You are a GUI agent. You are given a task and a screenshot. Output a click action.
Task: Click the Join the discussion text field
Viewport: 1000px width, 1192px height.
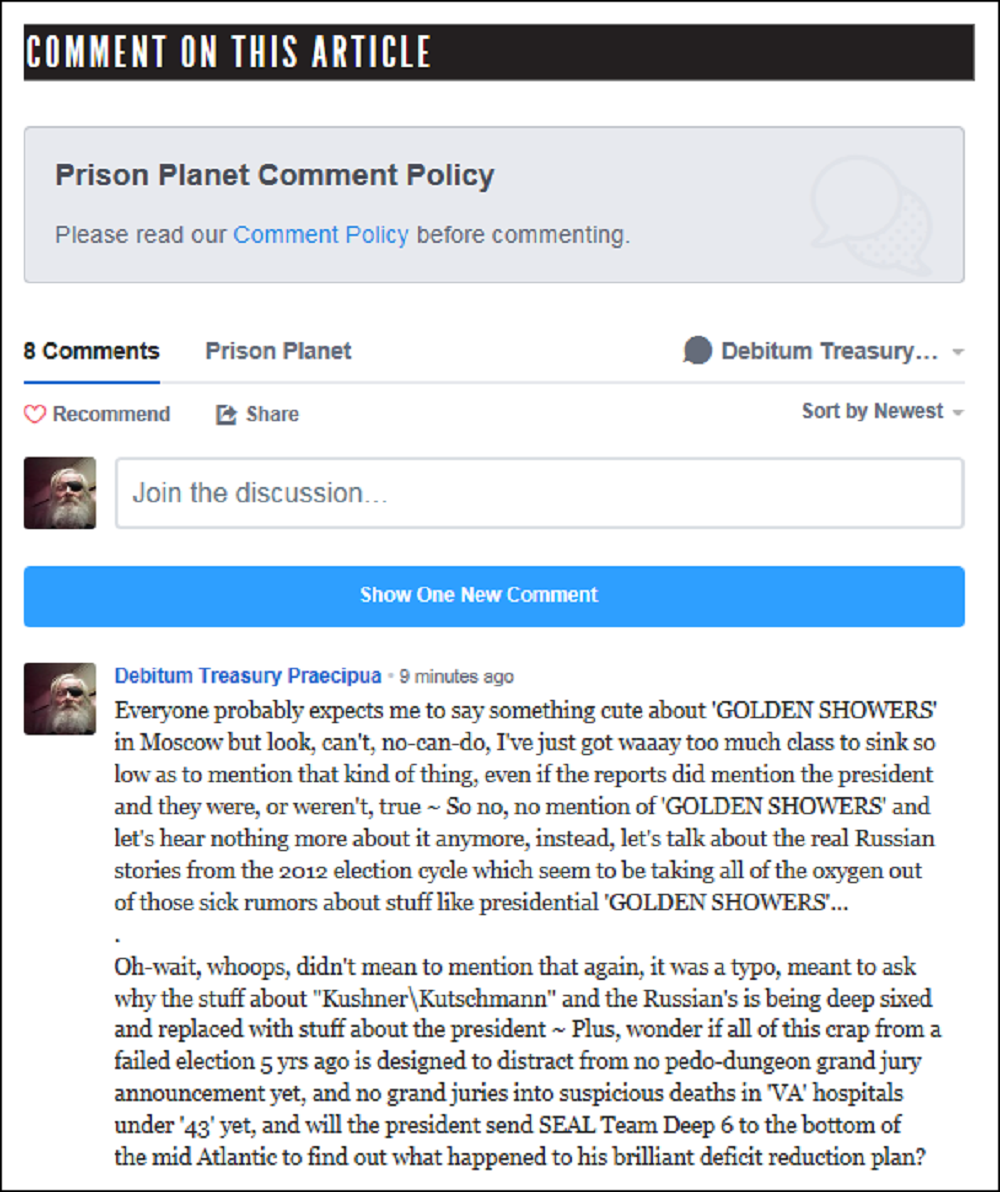coord(540,493)
